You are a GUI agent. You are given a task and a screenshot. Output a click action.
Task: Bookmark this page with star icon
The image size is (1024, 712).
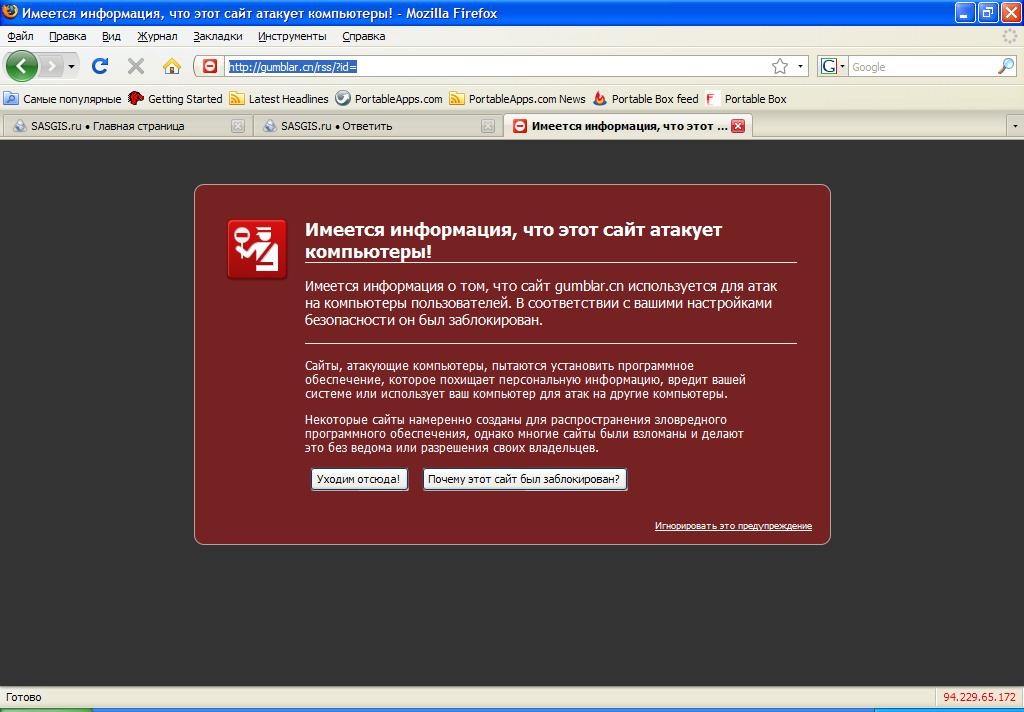[x=780, y=66]
